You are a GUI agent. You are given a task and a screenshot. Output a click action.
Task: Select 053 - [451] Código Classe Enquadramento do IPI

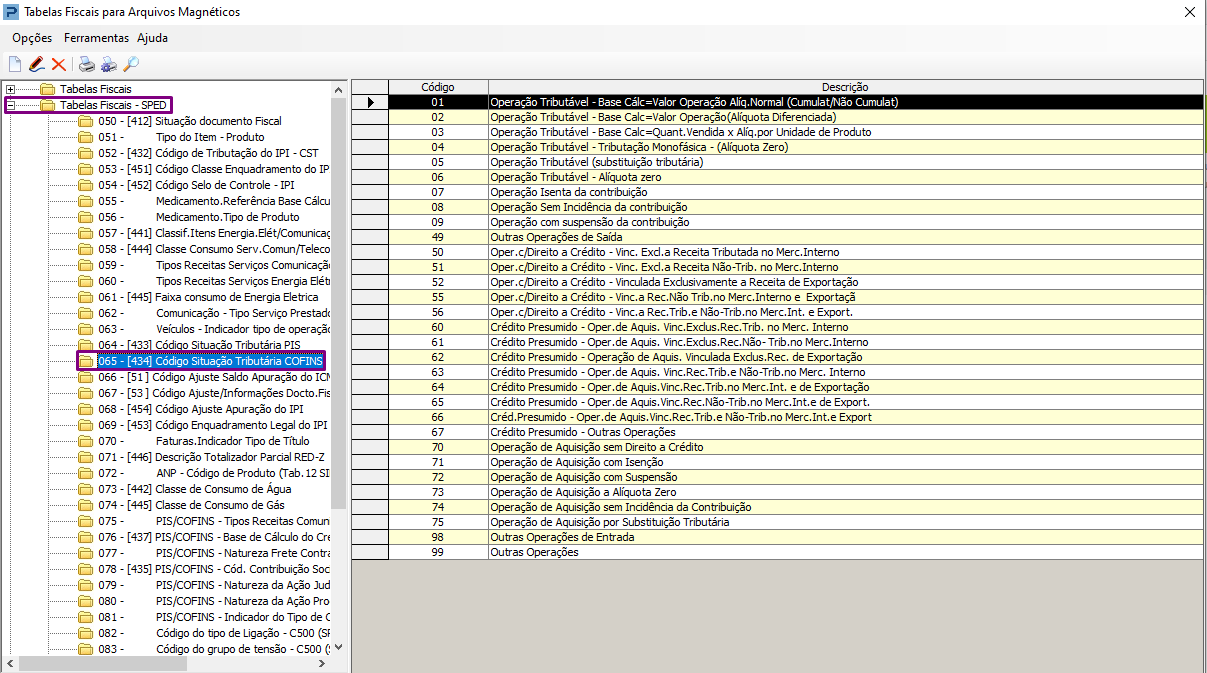click(214, 169)
